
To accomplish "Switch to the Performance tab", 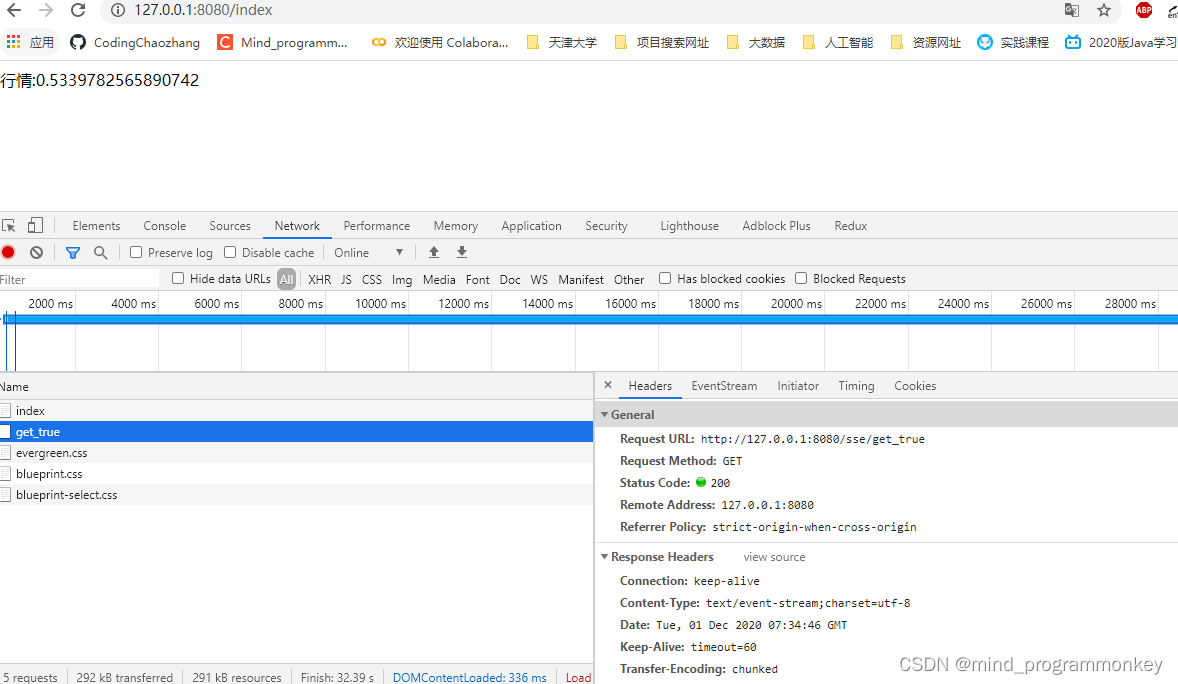I will [376, 225].
